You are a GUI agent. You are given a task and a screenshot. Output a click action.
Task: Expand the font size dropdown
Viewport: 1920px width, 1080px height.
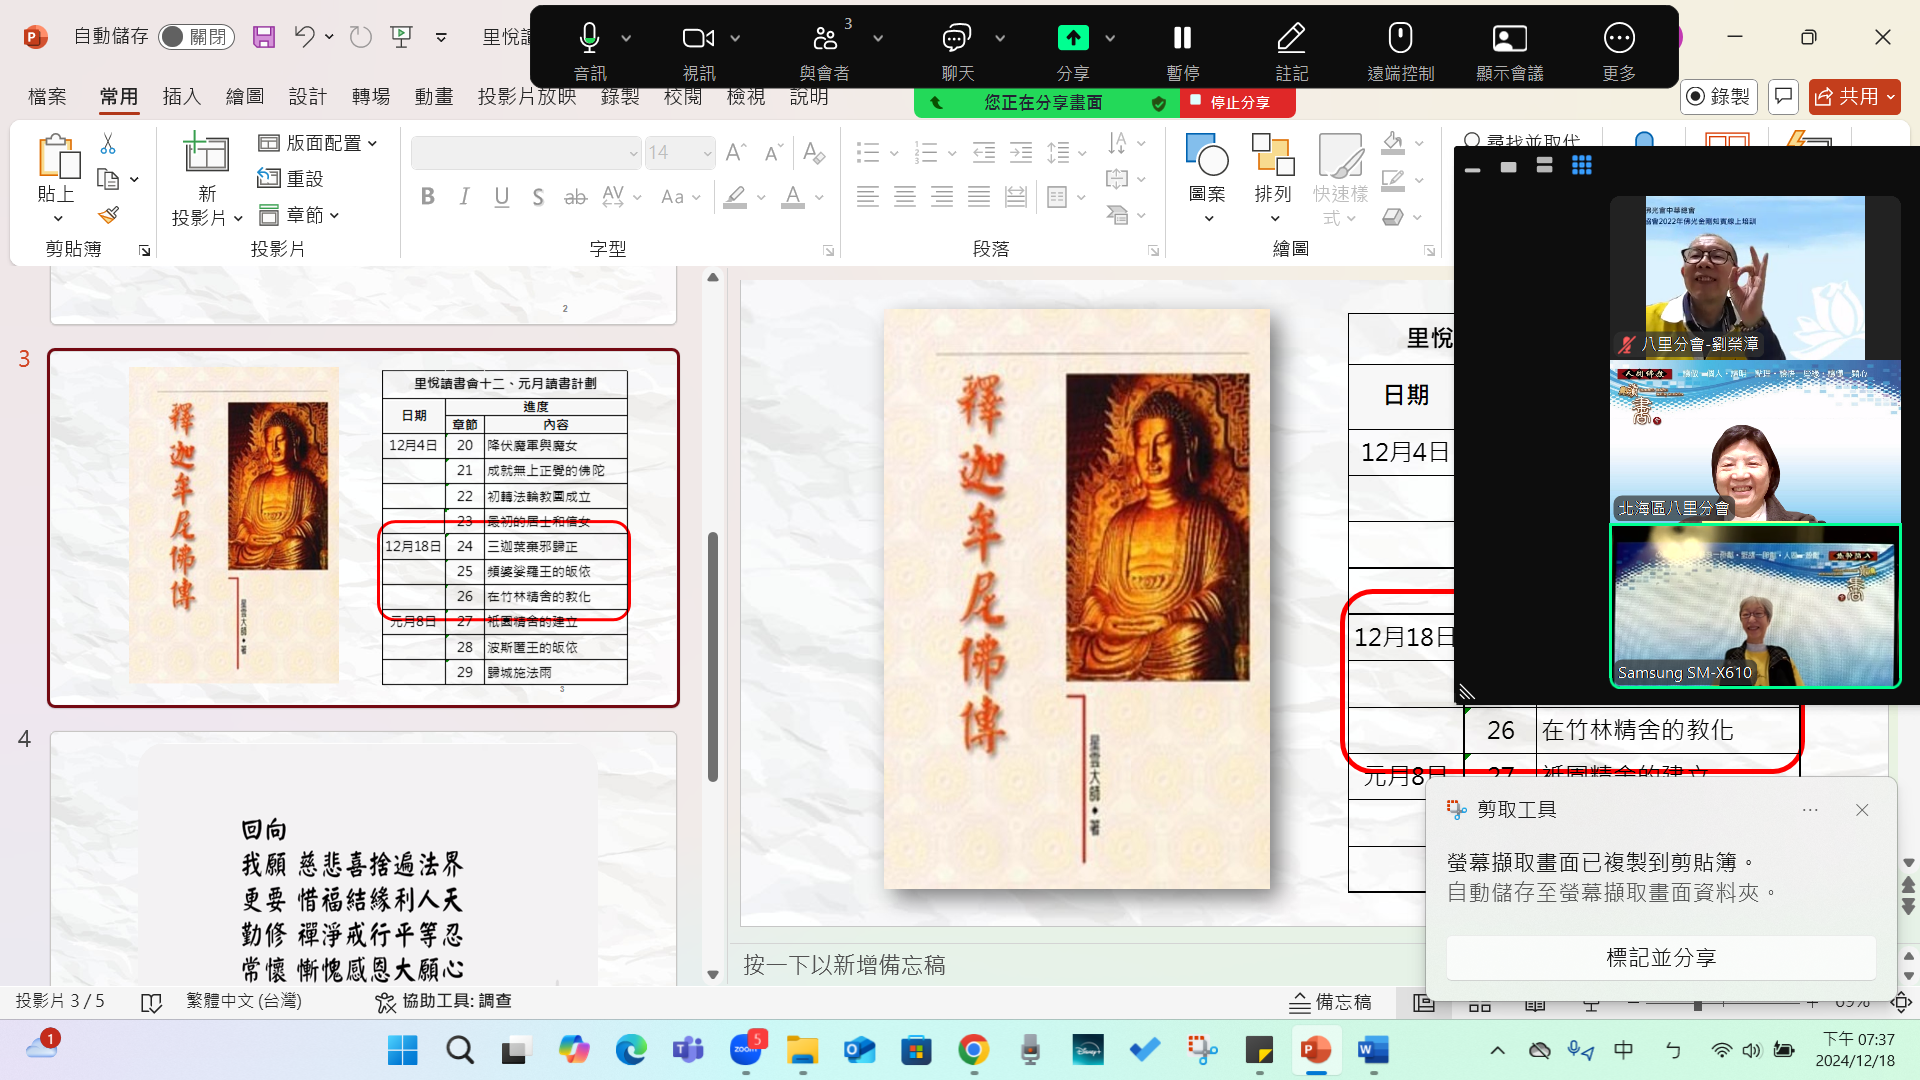coord(707,153)
